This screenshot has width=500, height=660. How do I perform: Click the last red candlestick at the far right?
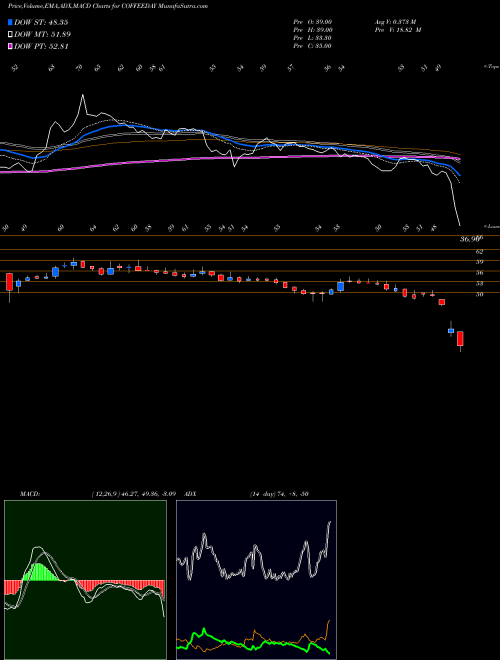pyautogui.click(x=460, y=339)
